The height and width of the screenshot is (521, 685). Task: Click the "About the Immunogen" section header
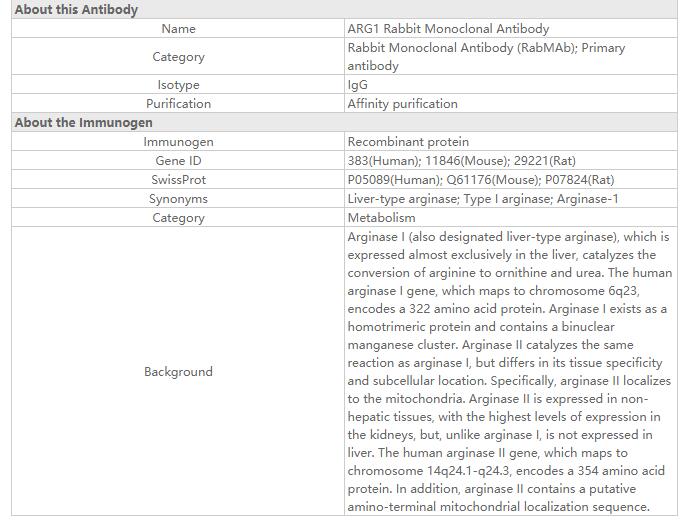point(84,123)
